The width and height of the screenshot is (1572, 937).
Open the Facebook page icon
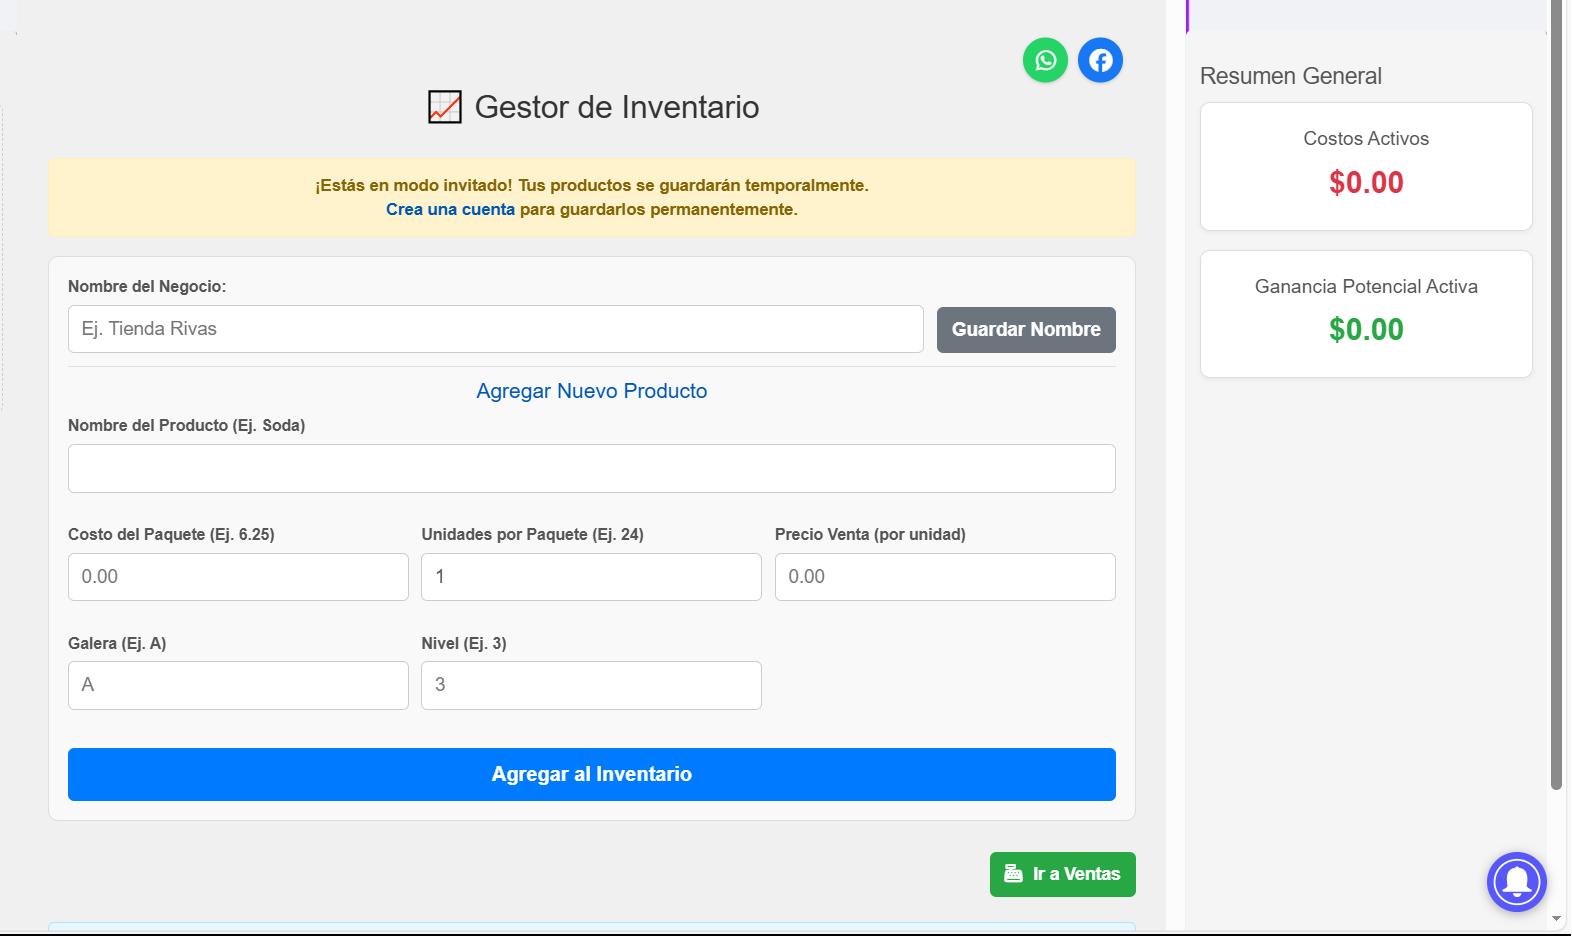click(x=1100, y=60)
